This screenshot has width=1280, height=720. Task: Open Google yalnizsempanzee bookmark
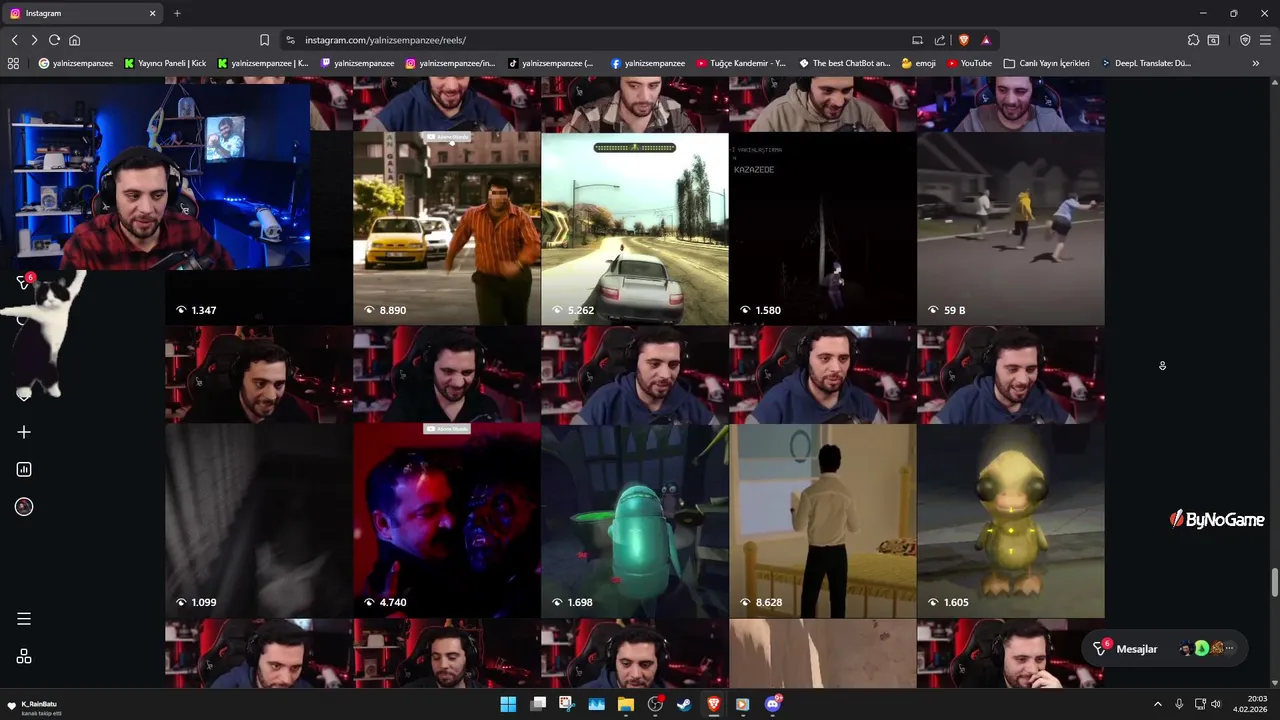pyautogui.click(x=76, y=63)
